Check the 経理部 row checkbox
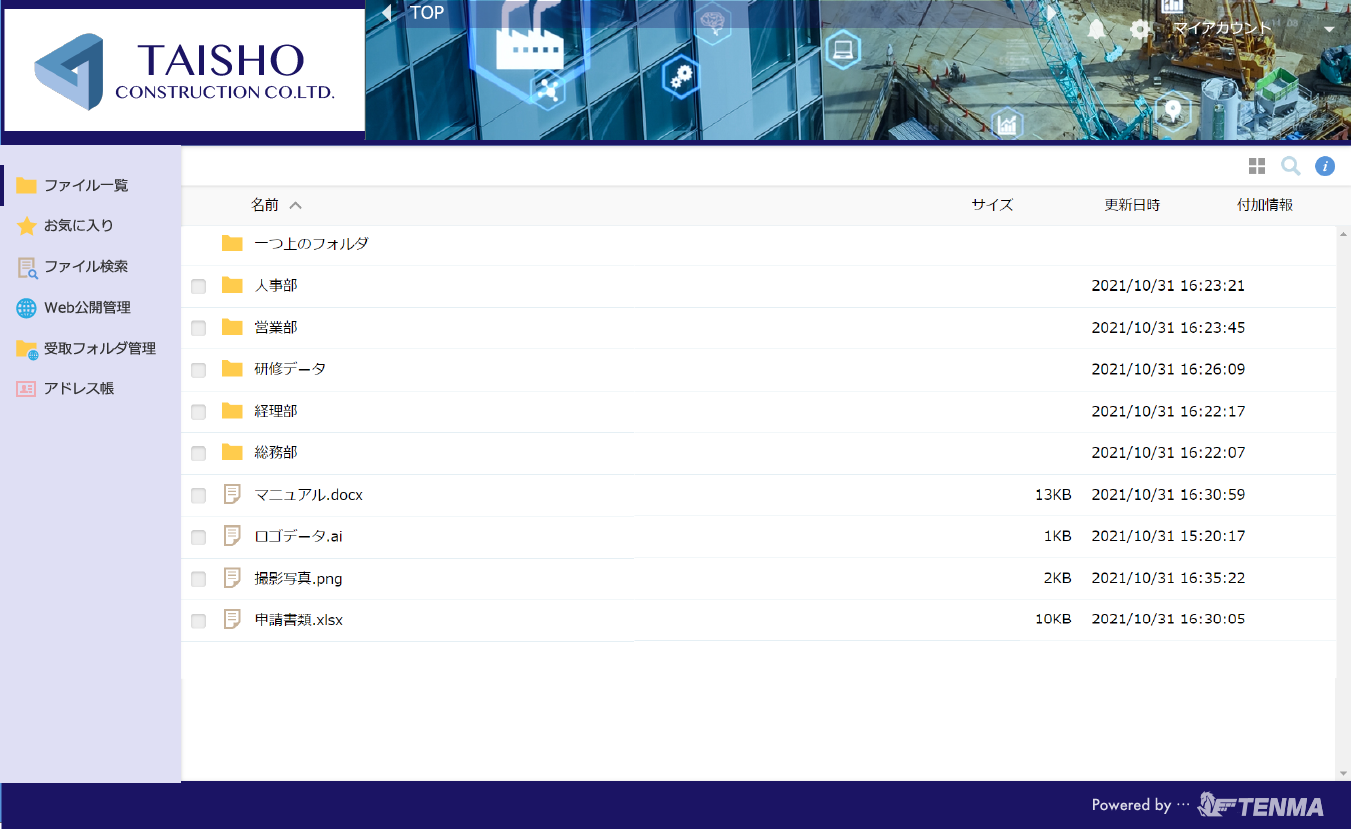Screen dimensions: 1351x829 point(198,412)
